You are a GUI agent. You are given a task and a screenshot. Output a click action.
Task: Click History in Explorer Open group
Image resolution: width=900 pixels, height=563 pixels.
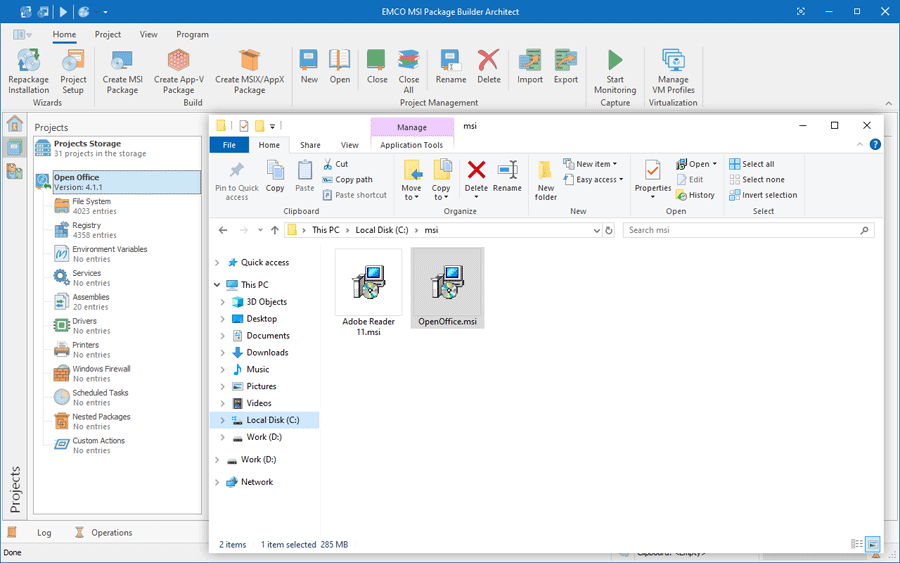[696, 195]
